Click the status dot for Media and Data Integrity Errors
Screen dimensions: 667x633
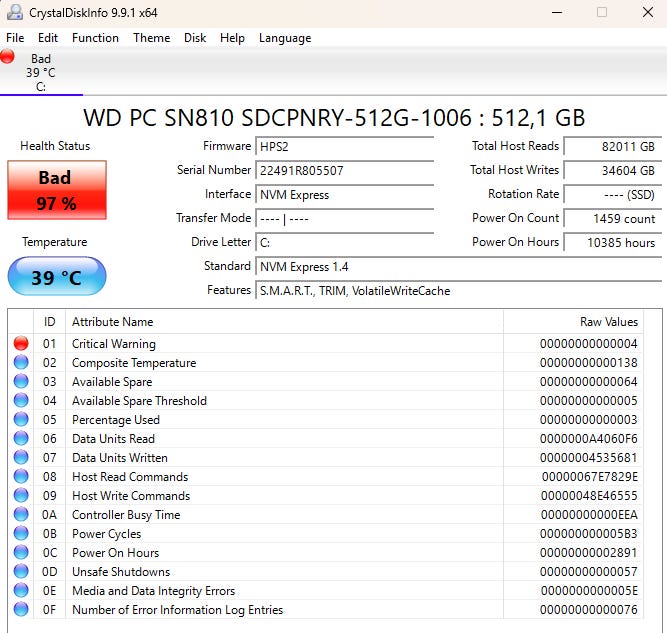pyautogui.click(x=21, y=590)
